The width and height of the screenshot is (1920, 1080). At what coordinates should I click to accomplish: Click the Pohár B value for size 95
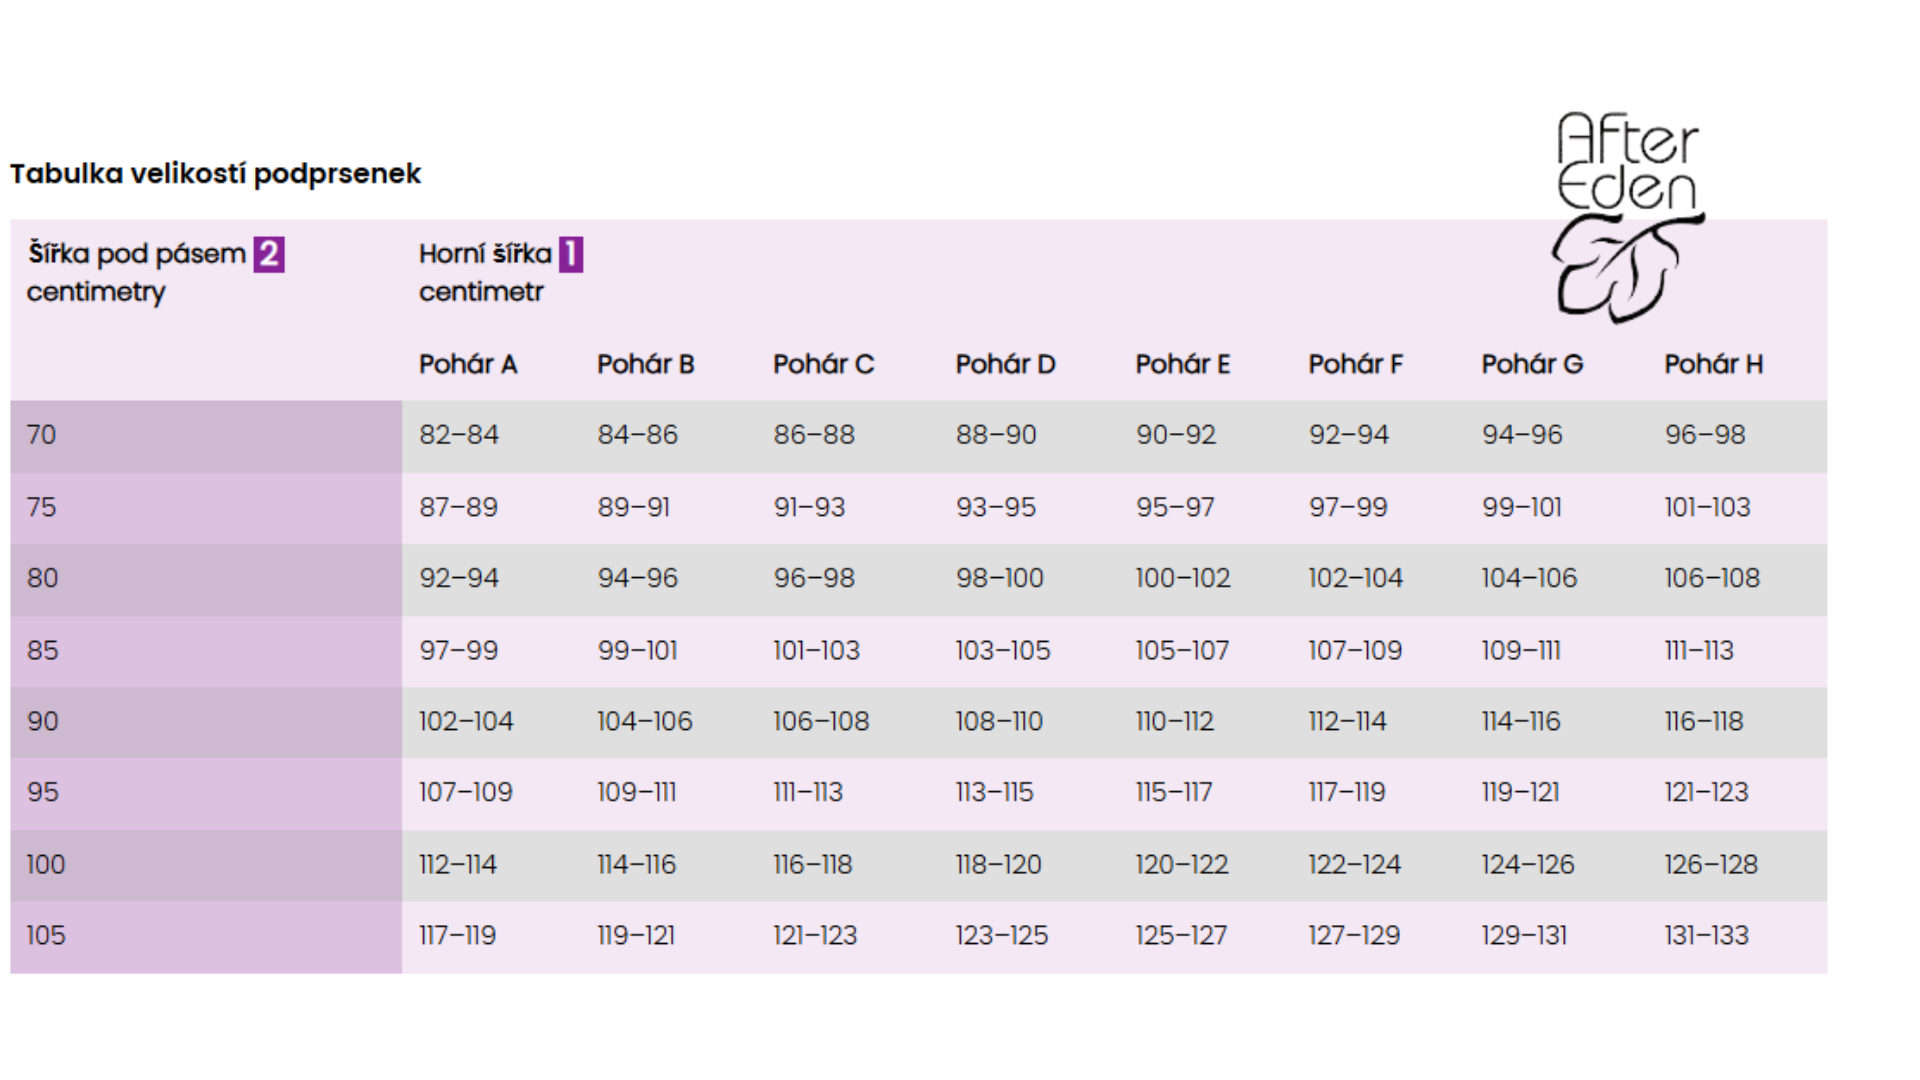pyautogui.click(x=637, y=792)
